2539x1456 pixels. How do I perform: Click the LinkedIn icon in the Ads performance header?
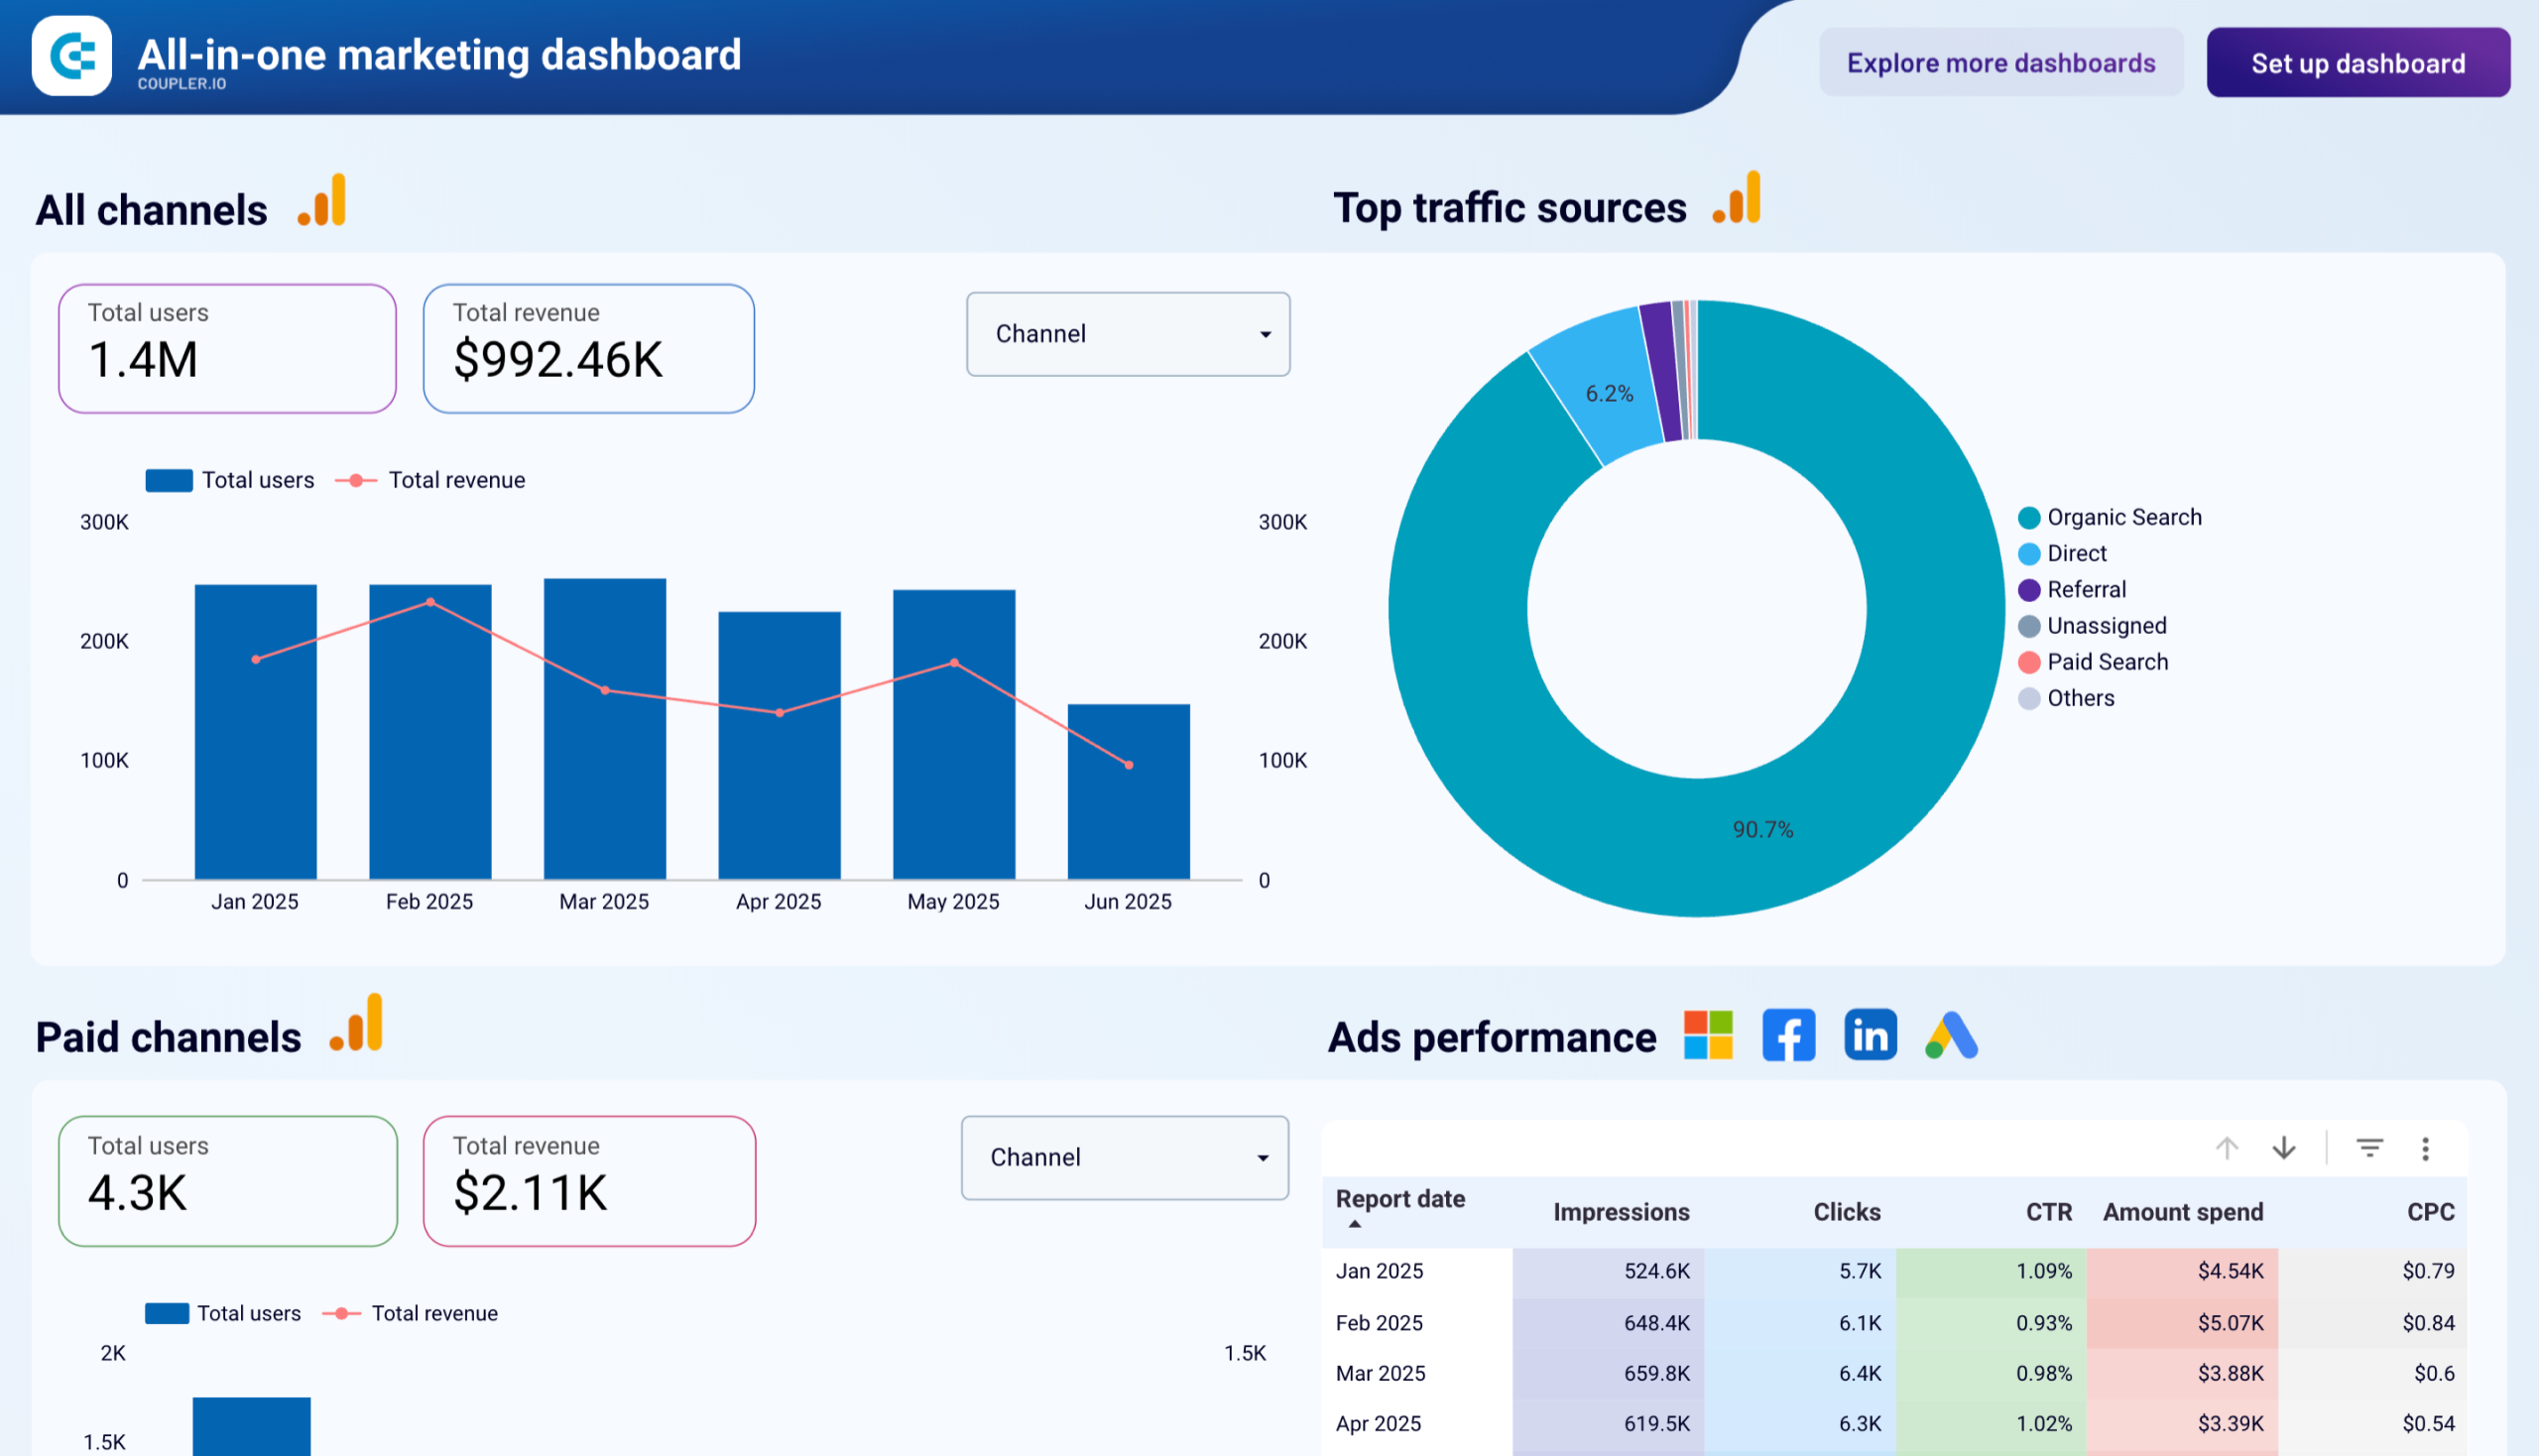[x=1869, y=1035]
